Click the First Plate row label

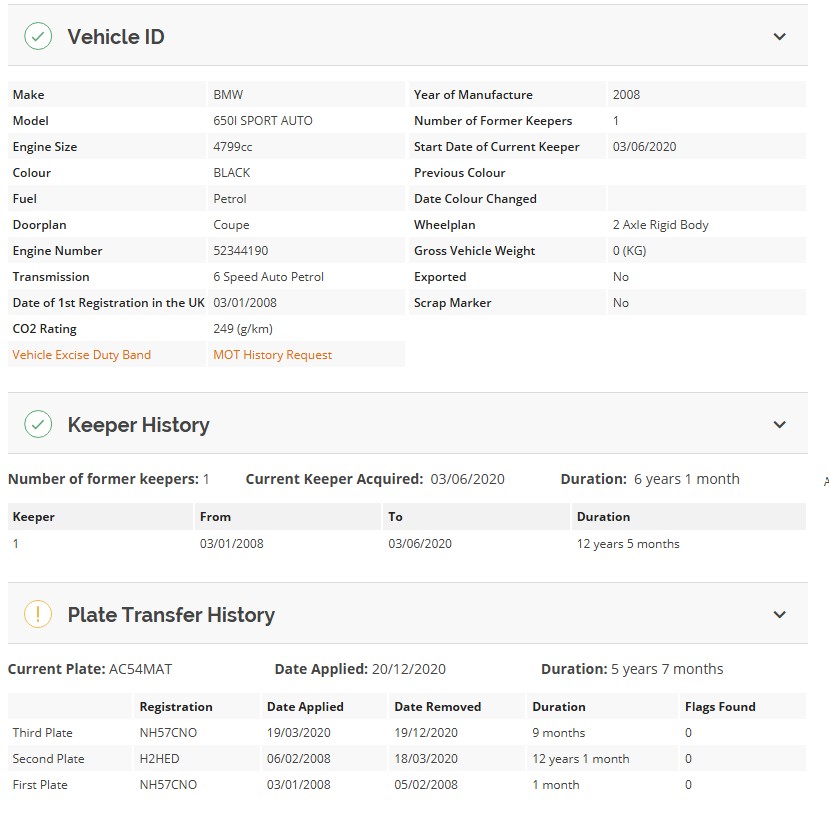click(40, 785)
